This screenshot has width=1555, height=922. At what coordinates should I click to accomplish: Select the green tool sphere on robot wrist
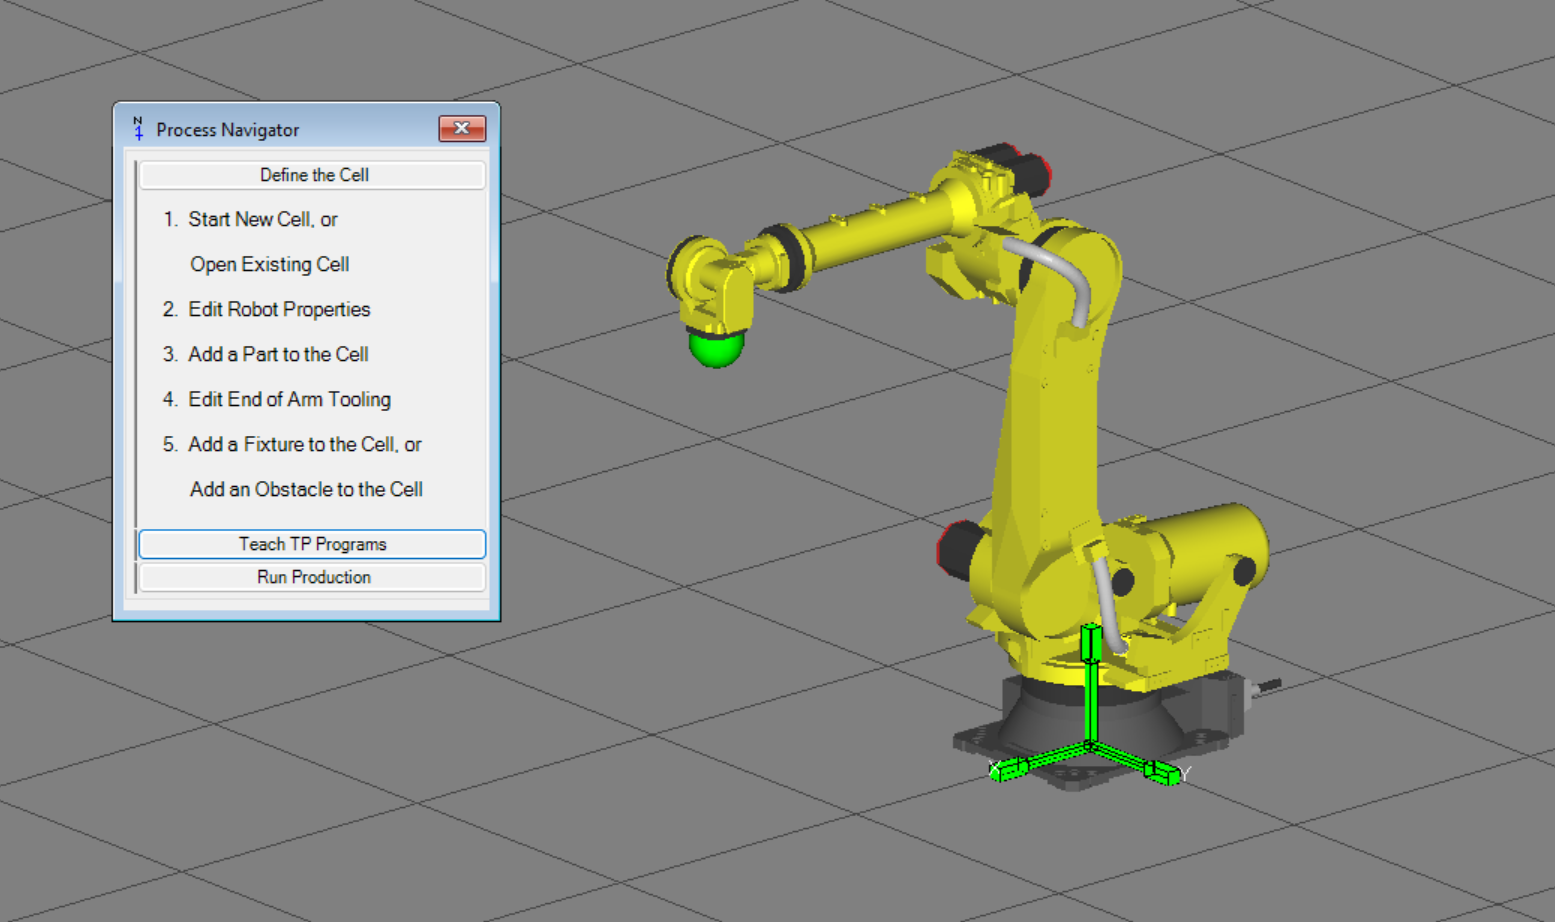[x=716, y=350]
